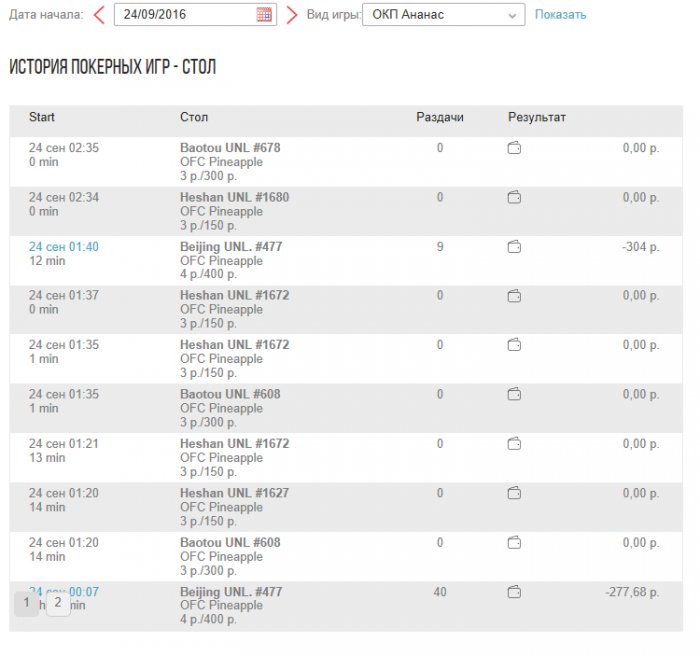
Task: Click the 'Показать' link
Action: point(560,15)
